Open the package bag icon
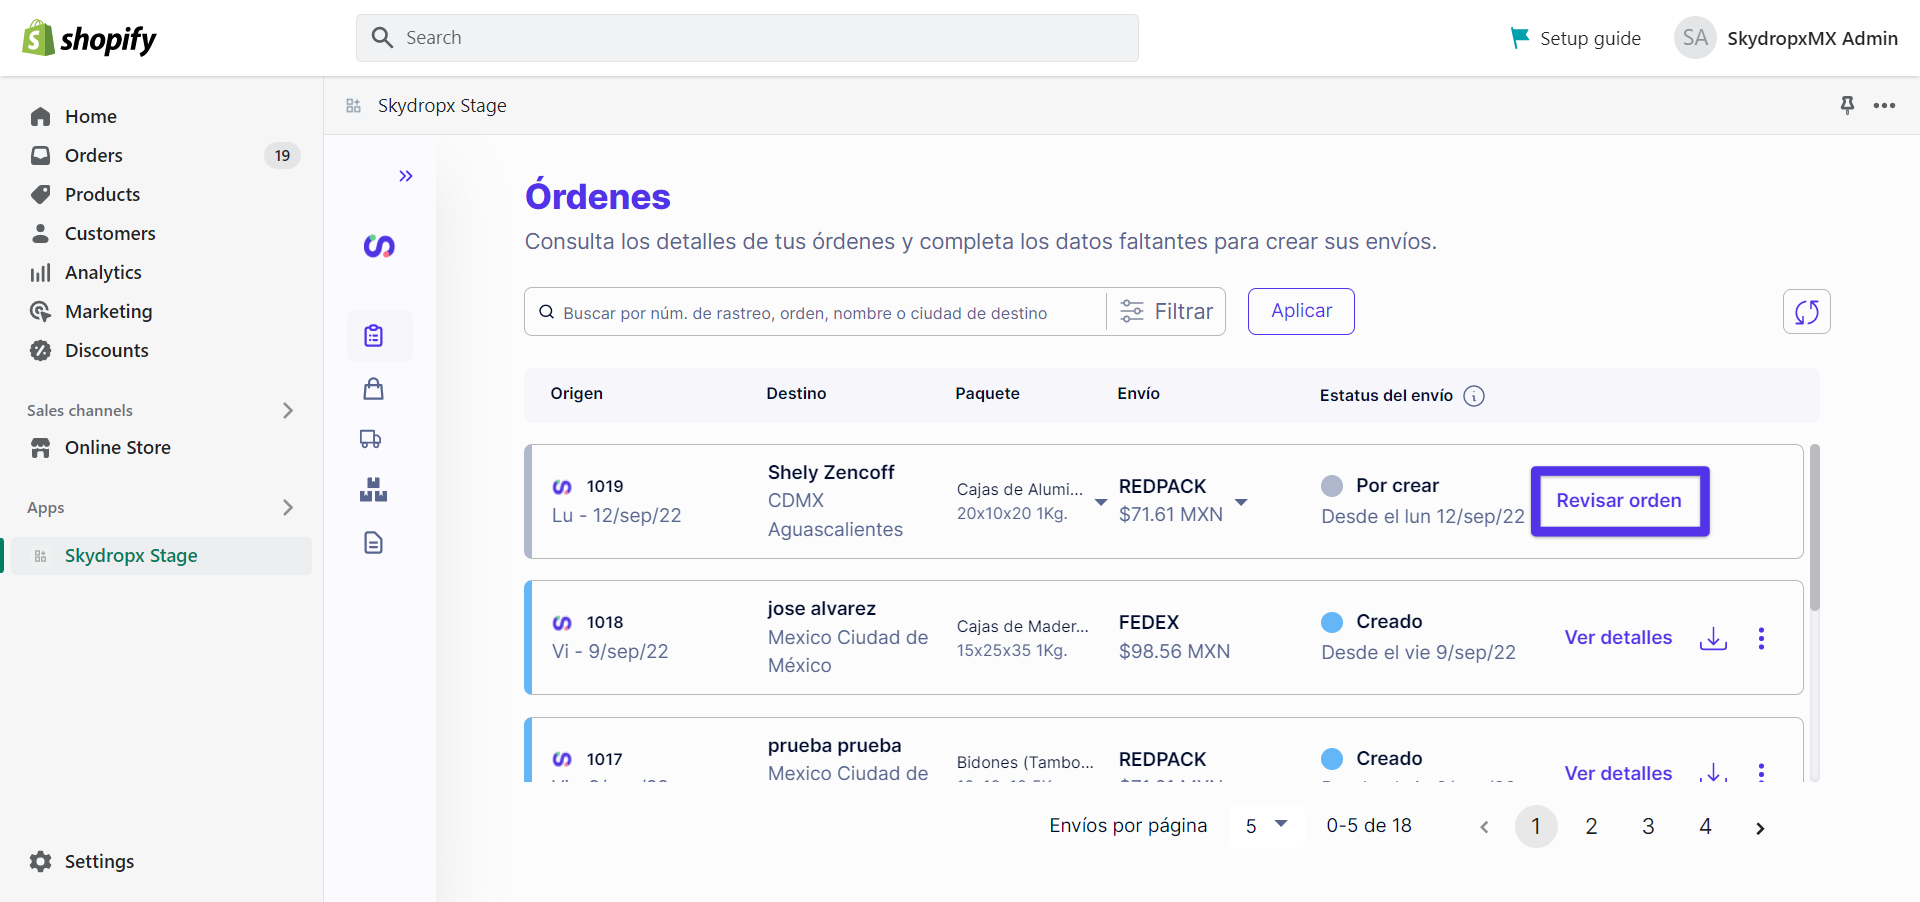Image resolution: width=1920 pixels, height=902 pixels. point(374,389)
